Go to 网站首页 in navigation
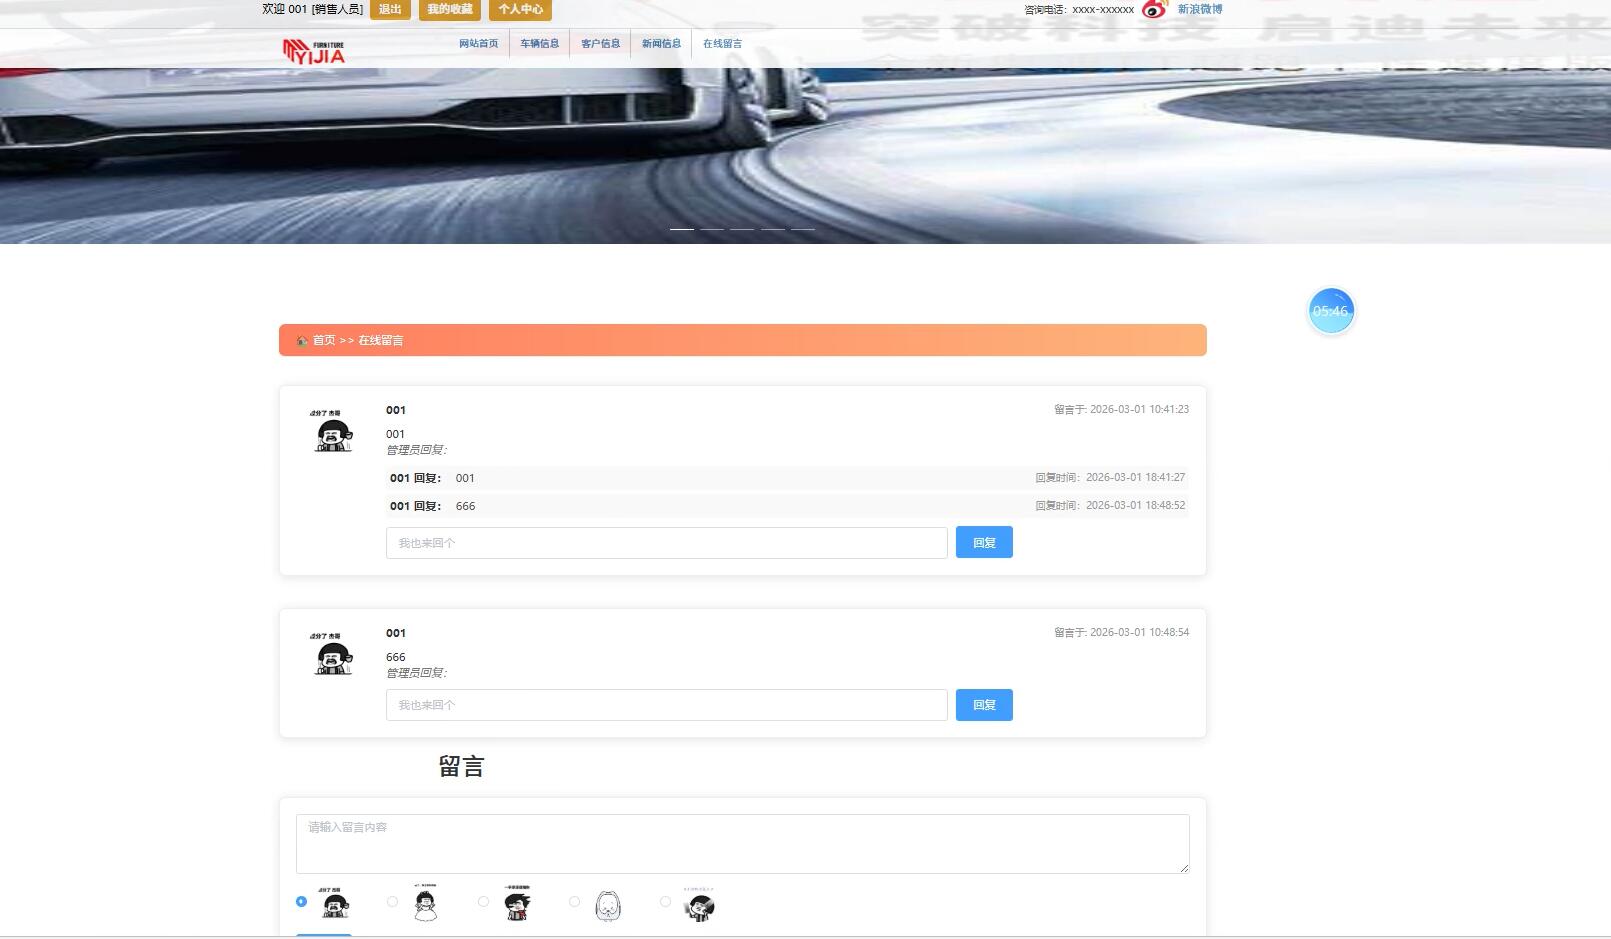This screenshot has height=939, width=1611. coord(478,44)
